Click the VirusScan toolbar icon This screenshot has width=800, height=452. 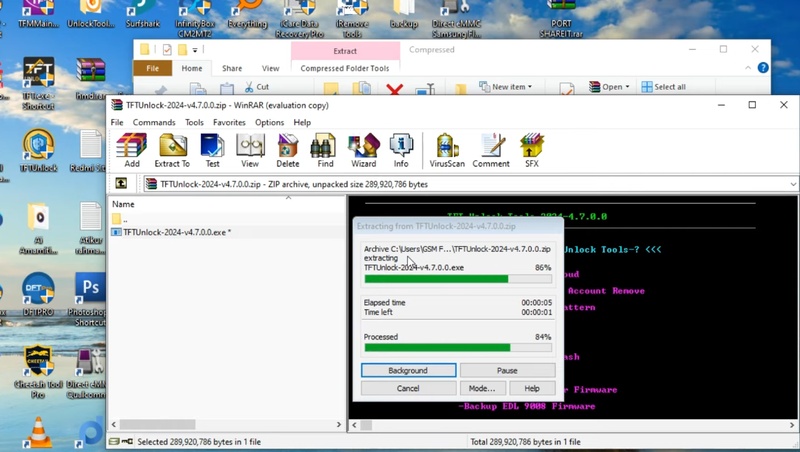[x=447, y=150]
